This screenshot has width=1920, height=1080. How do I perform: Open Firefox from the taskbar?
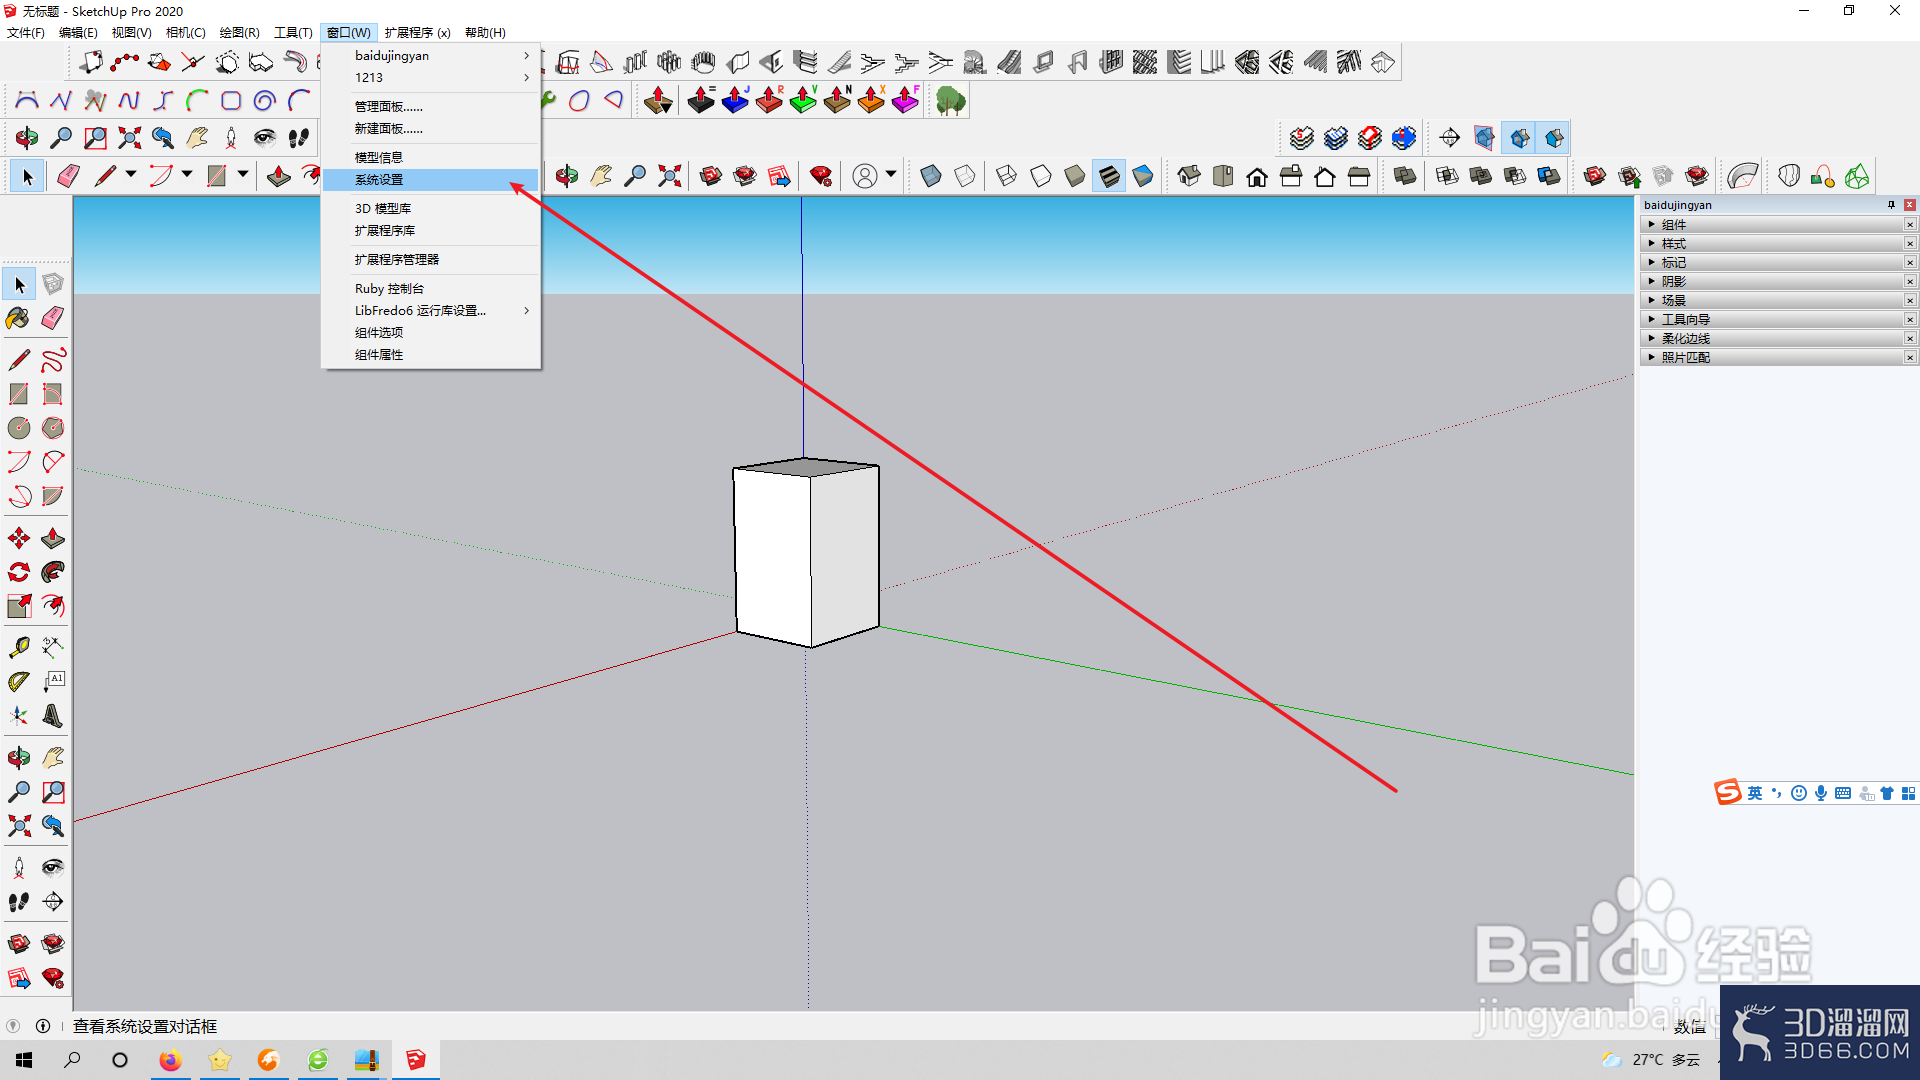coord(170,1060)
